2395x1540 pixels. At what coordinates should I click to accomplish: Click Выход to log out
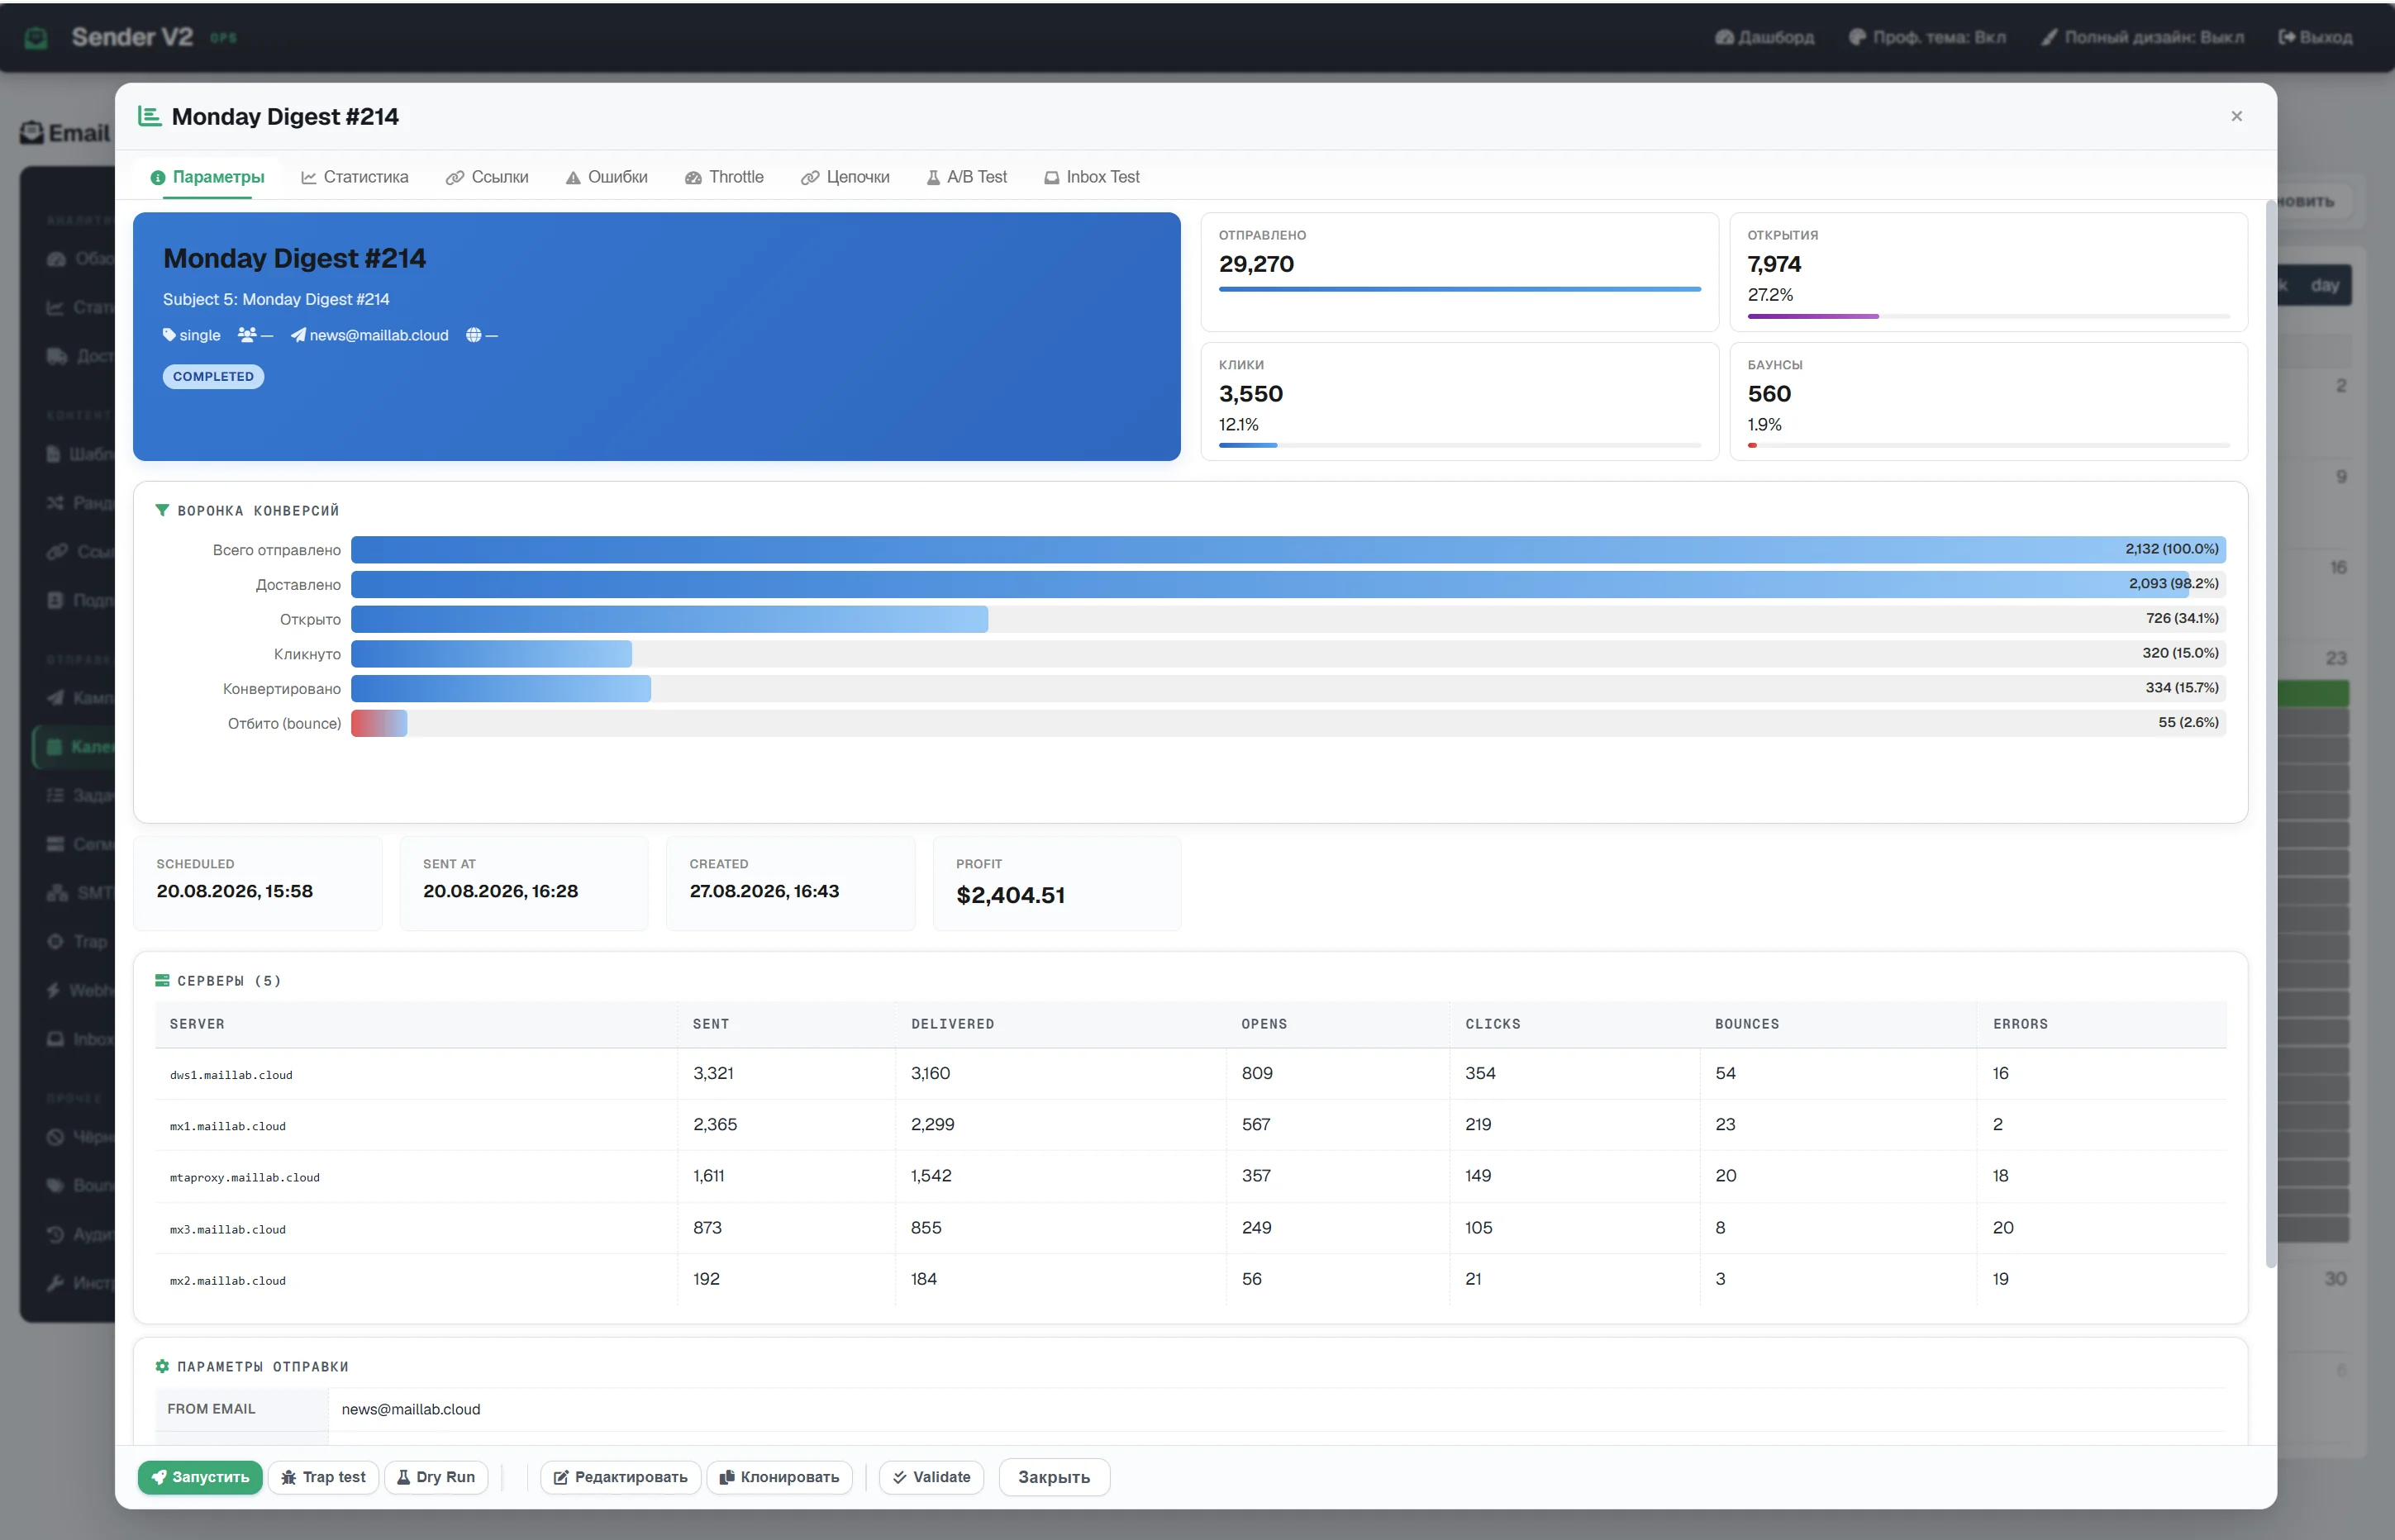[x=2315, y=37]
